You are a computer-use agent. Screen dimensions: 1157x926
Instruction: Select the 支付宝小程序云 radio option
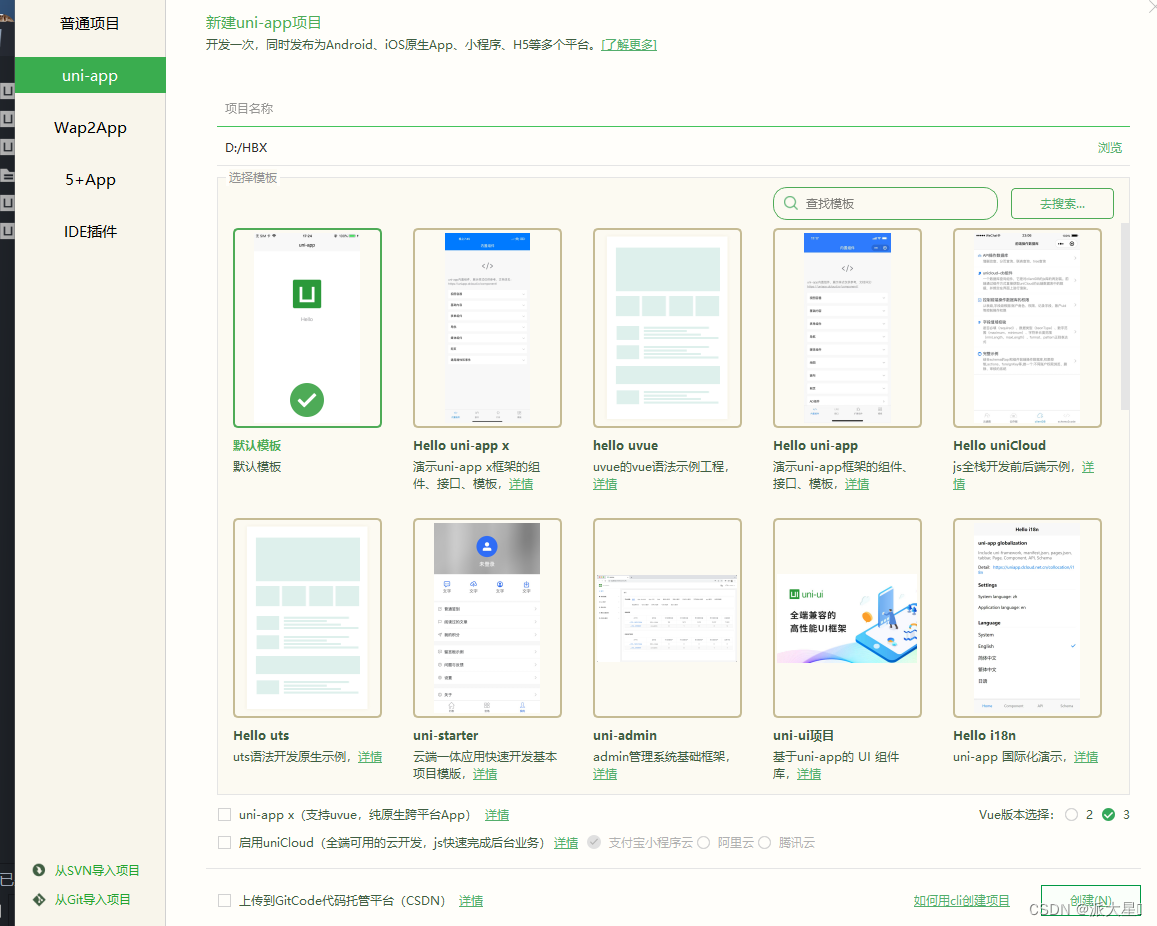pos(594,843)
